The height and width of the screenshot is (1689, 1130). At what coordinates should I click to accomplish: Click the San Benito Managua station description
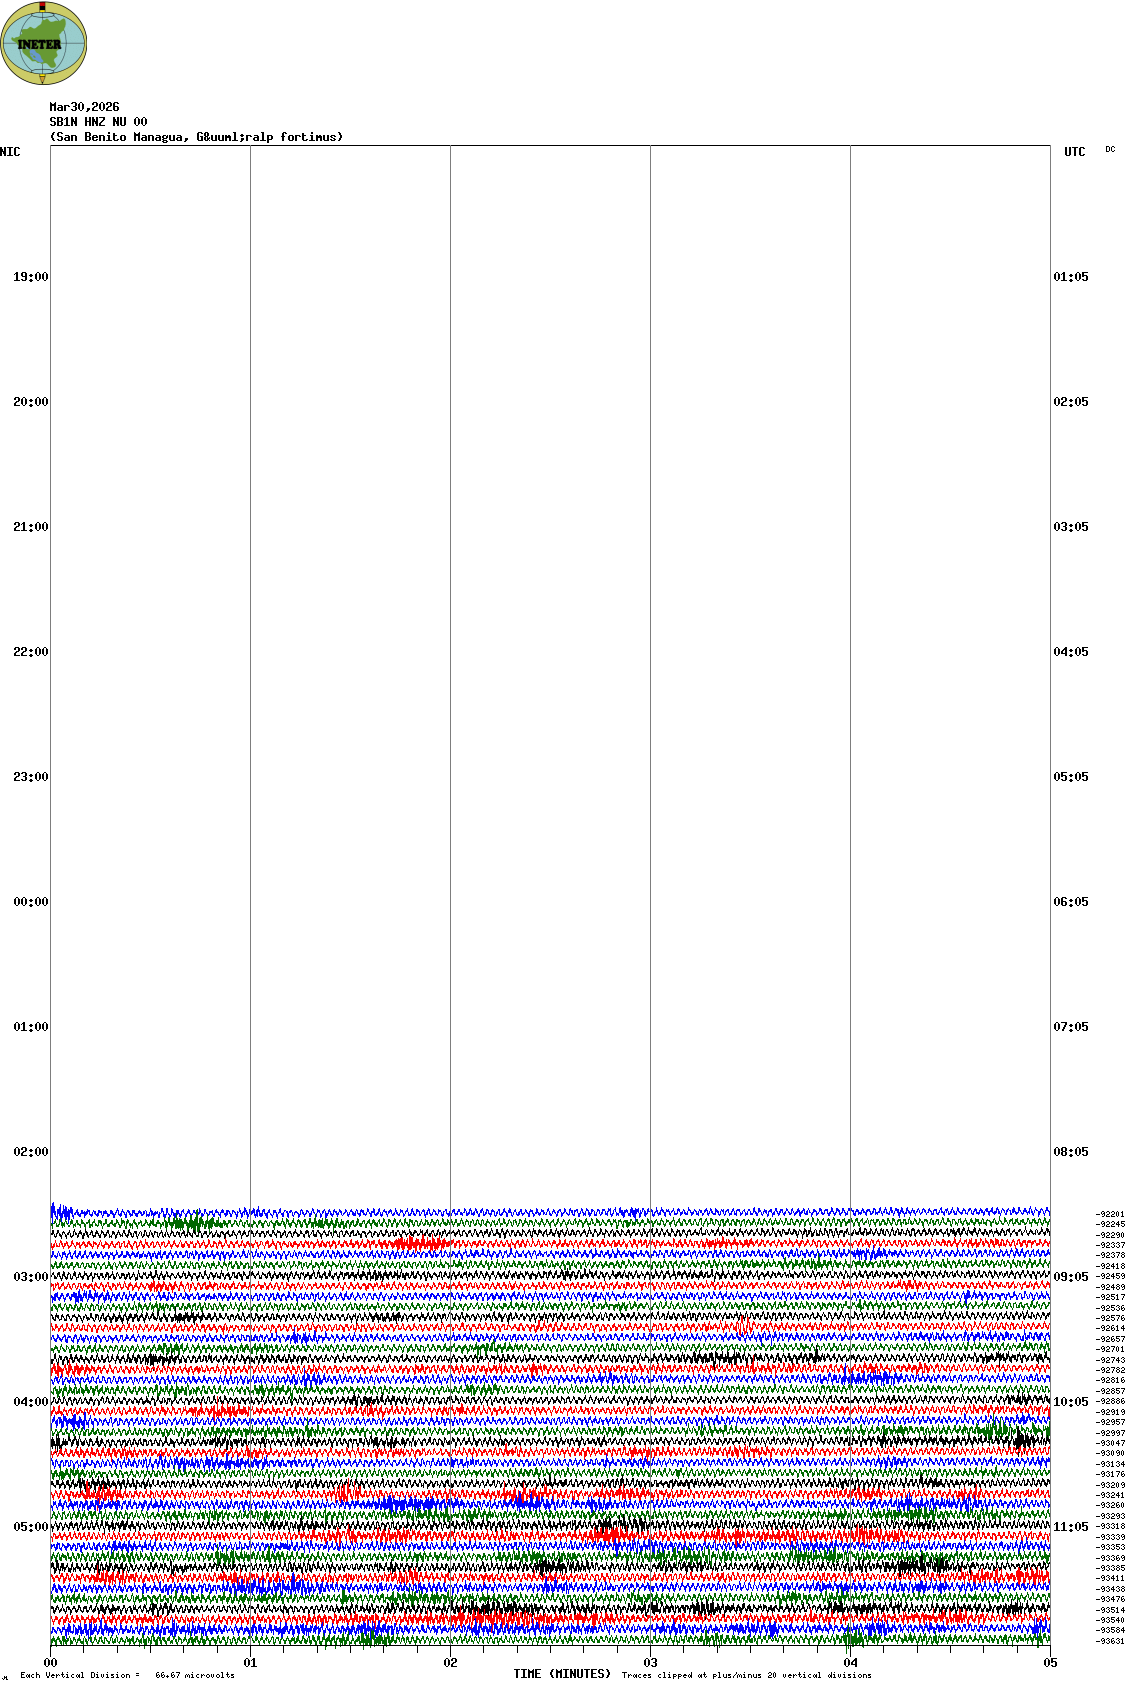pos(196,137)
